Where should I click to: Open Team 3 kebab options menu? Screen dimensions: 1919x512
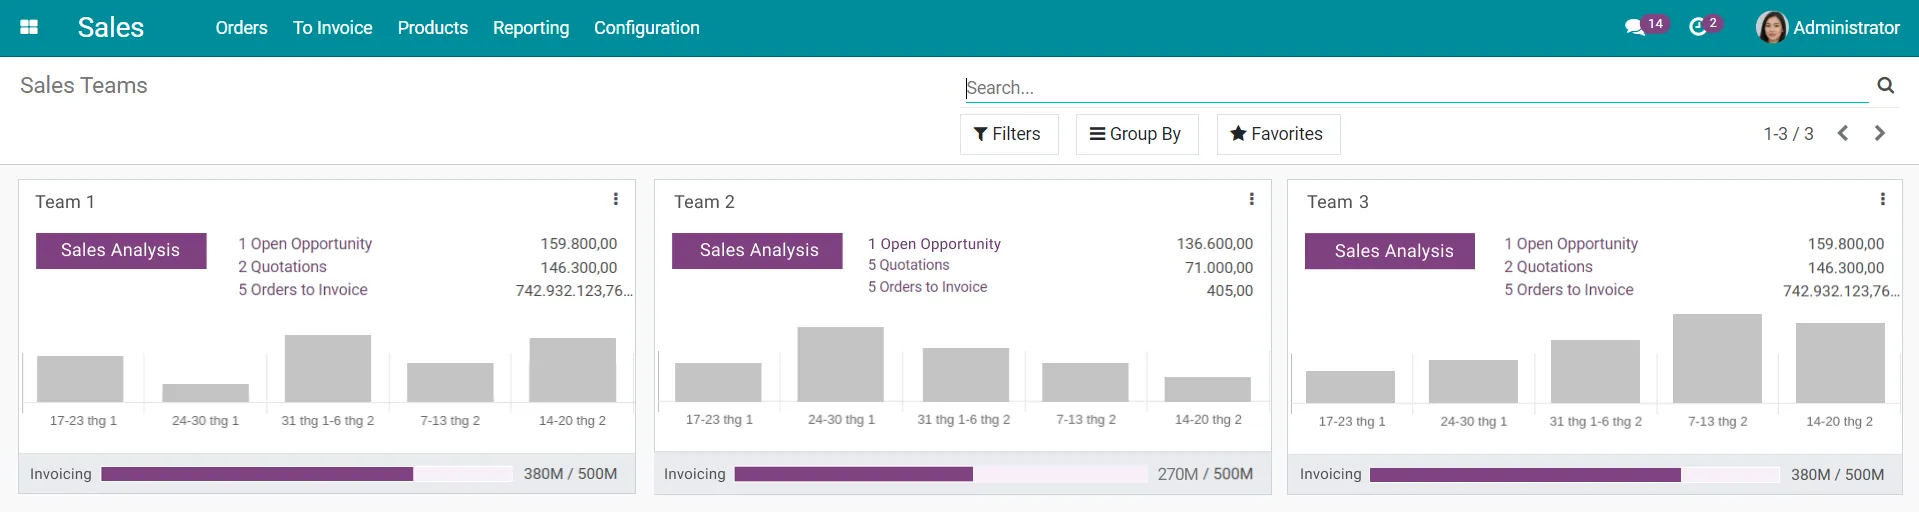(1882, 199)
